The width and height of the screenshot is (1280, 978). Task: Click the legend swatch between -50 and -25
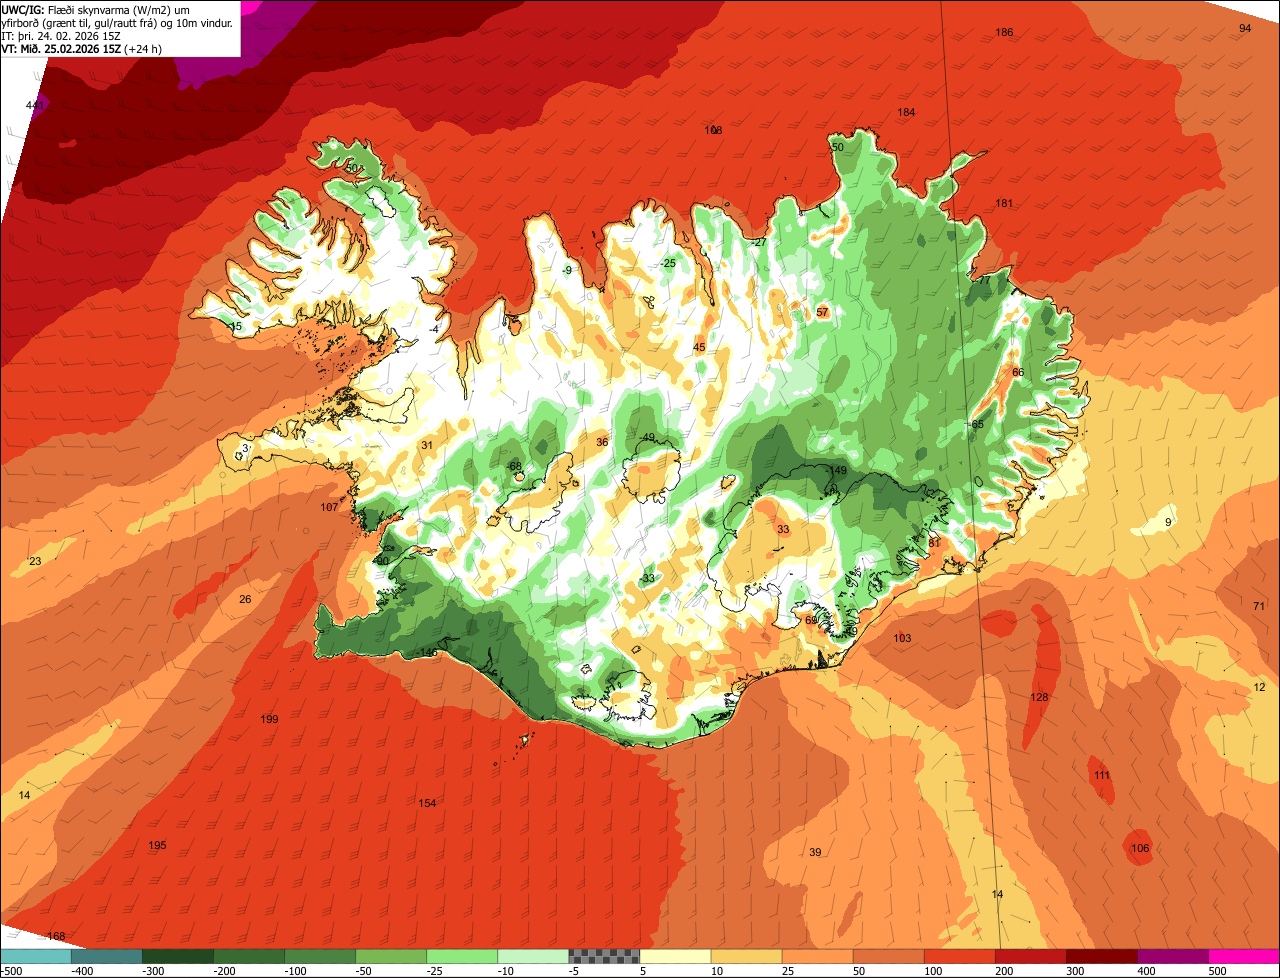tap(390, 956)
